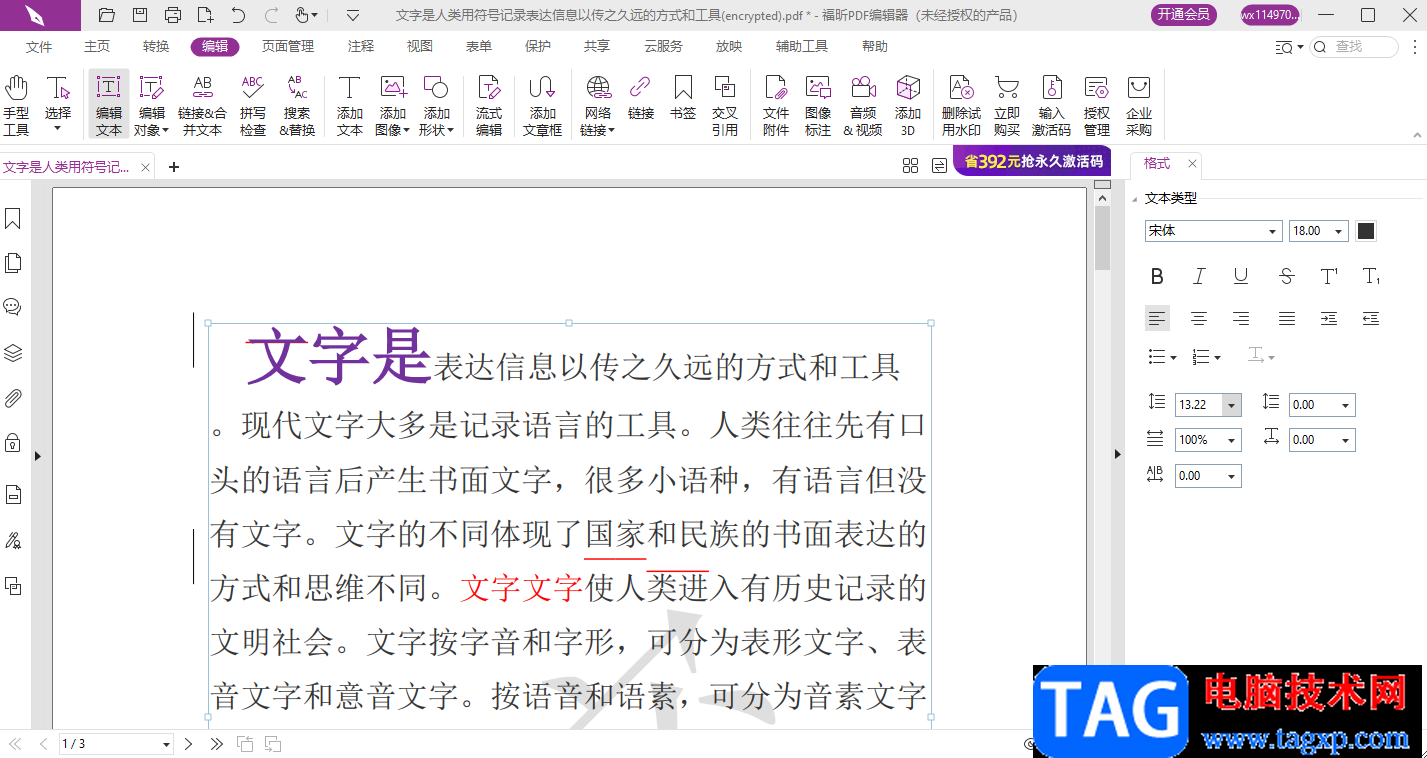Click the 交叉引用 cross reference icon
Image resolution: width=1427 pixels, height=758 pixels.
pyautogui.click(x=724, y=105)
